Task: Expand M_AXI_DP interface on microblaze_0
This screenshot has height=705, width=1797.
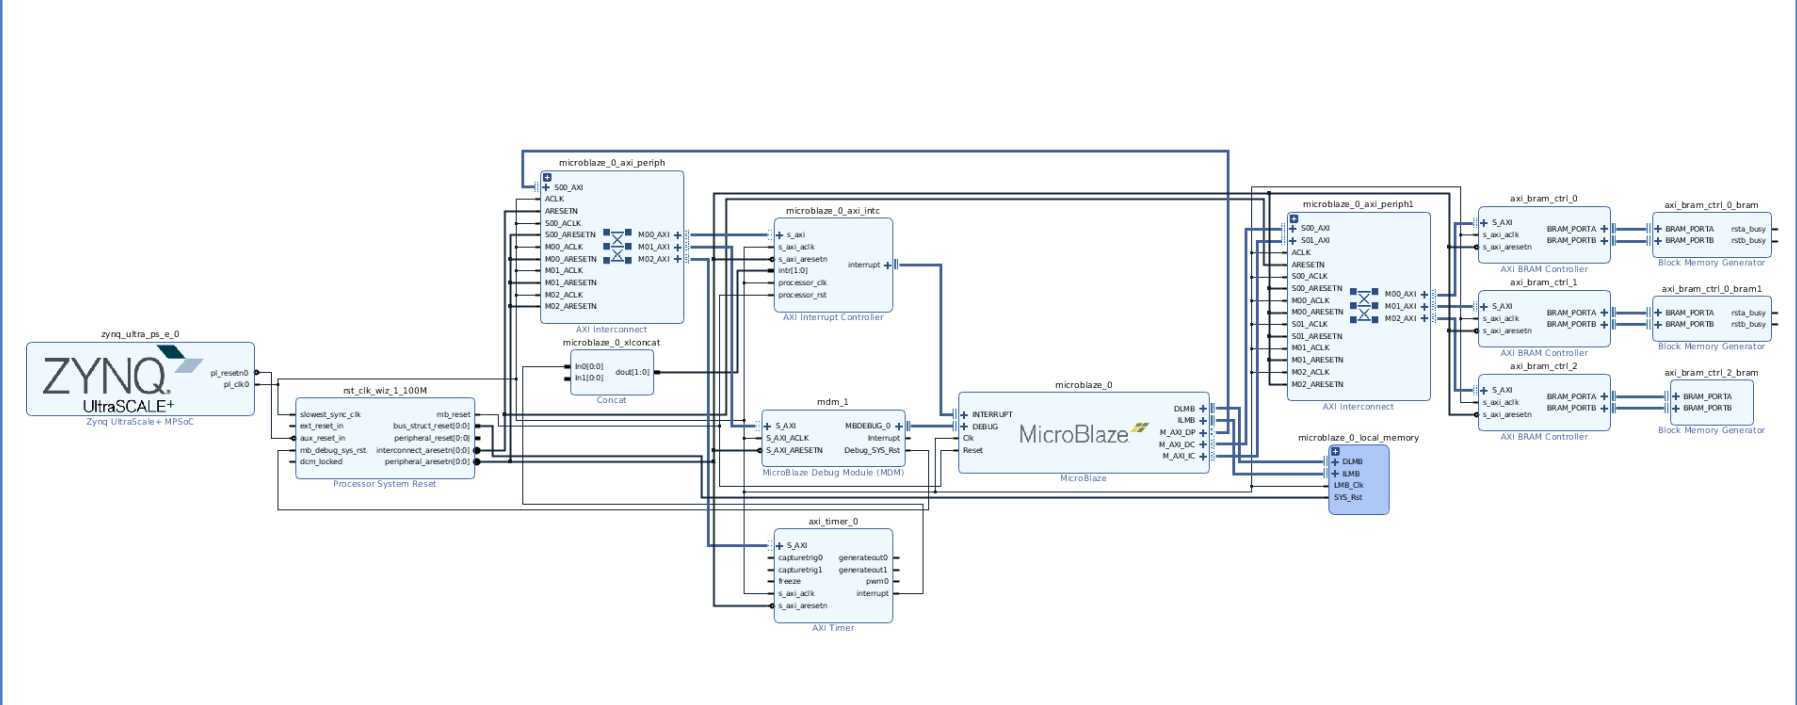Action: pyautogui.click(x=1203, y=433)
